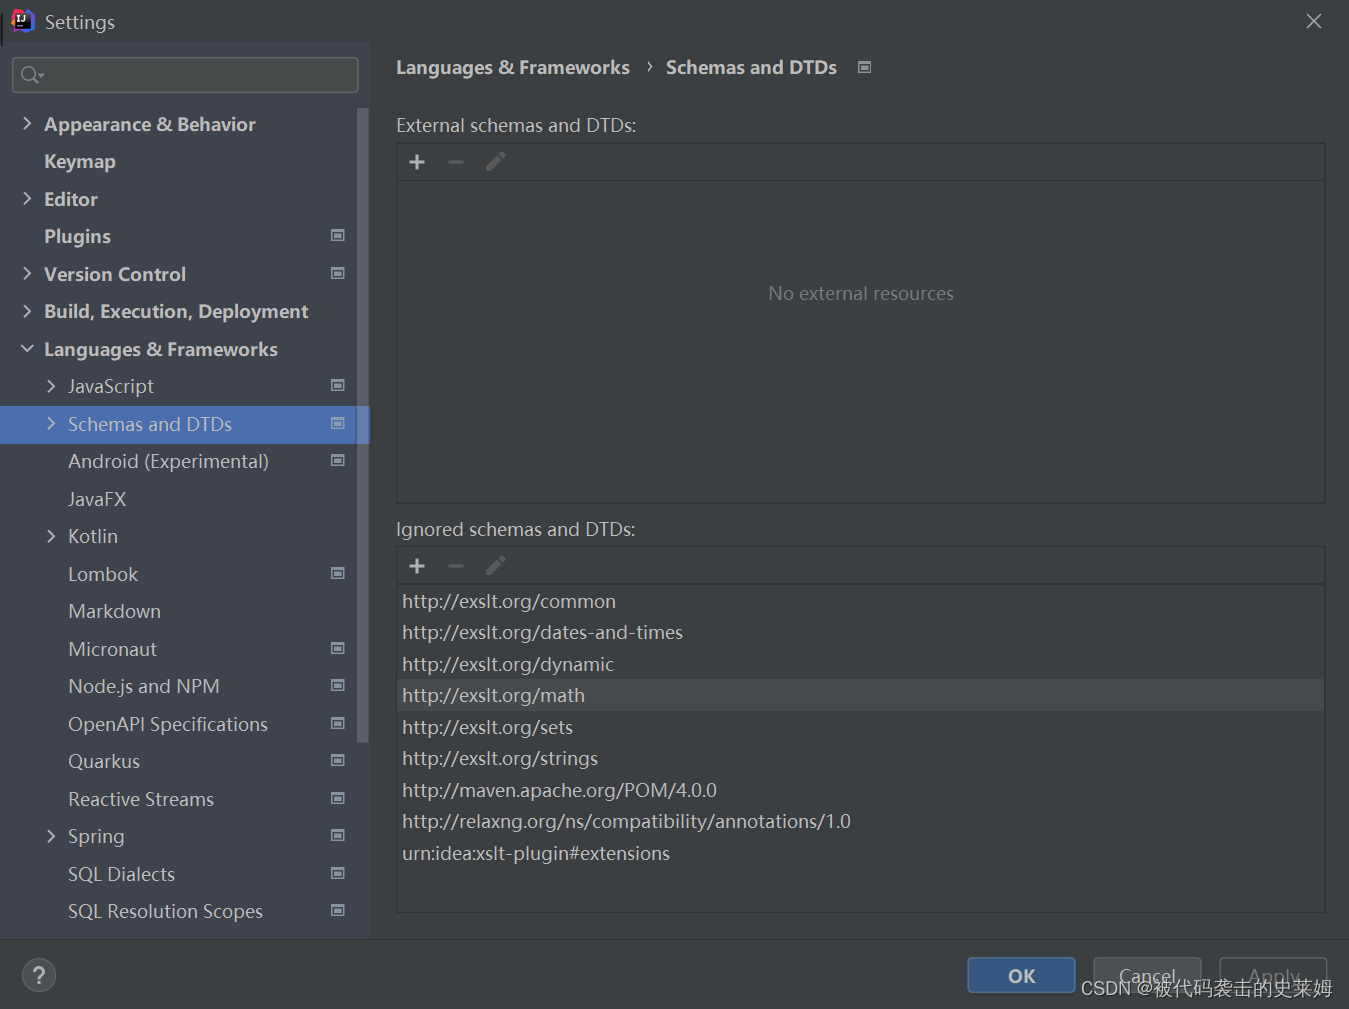Click project-level icon on SQL Resolution Scopes row

click(338, 911)
